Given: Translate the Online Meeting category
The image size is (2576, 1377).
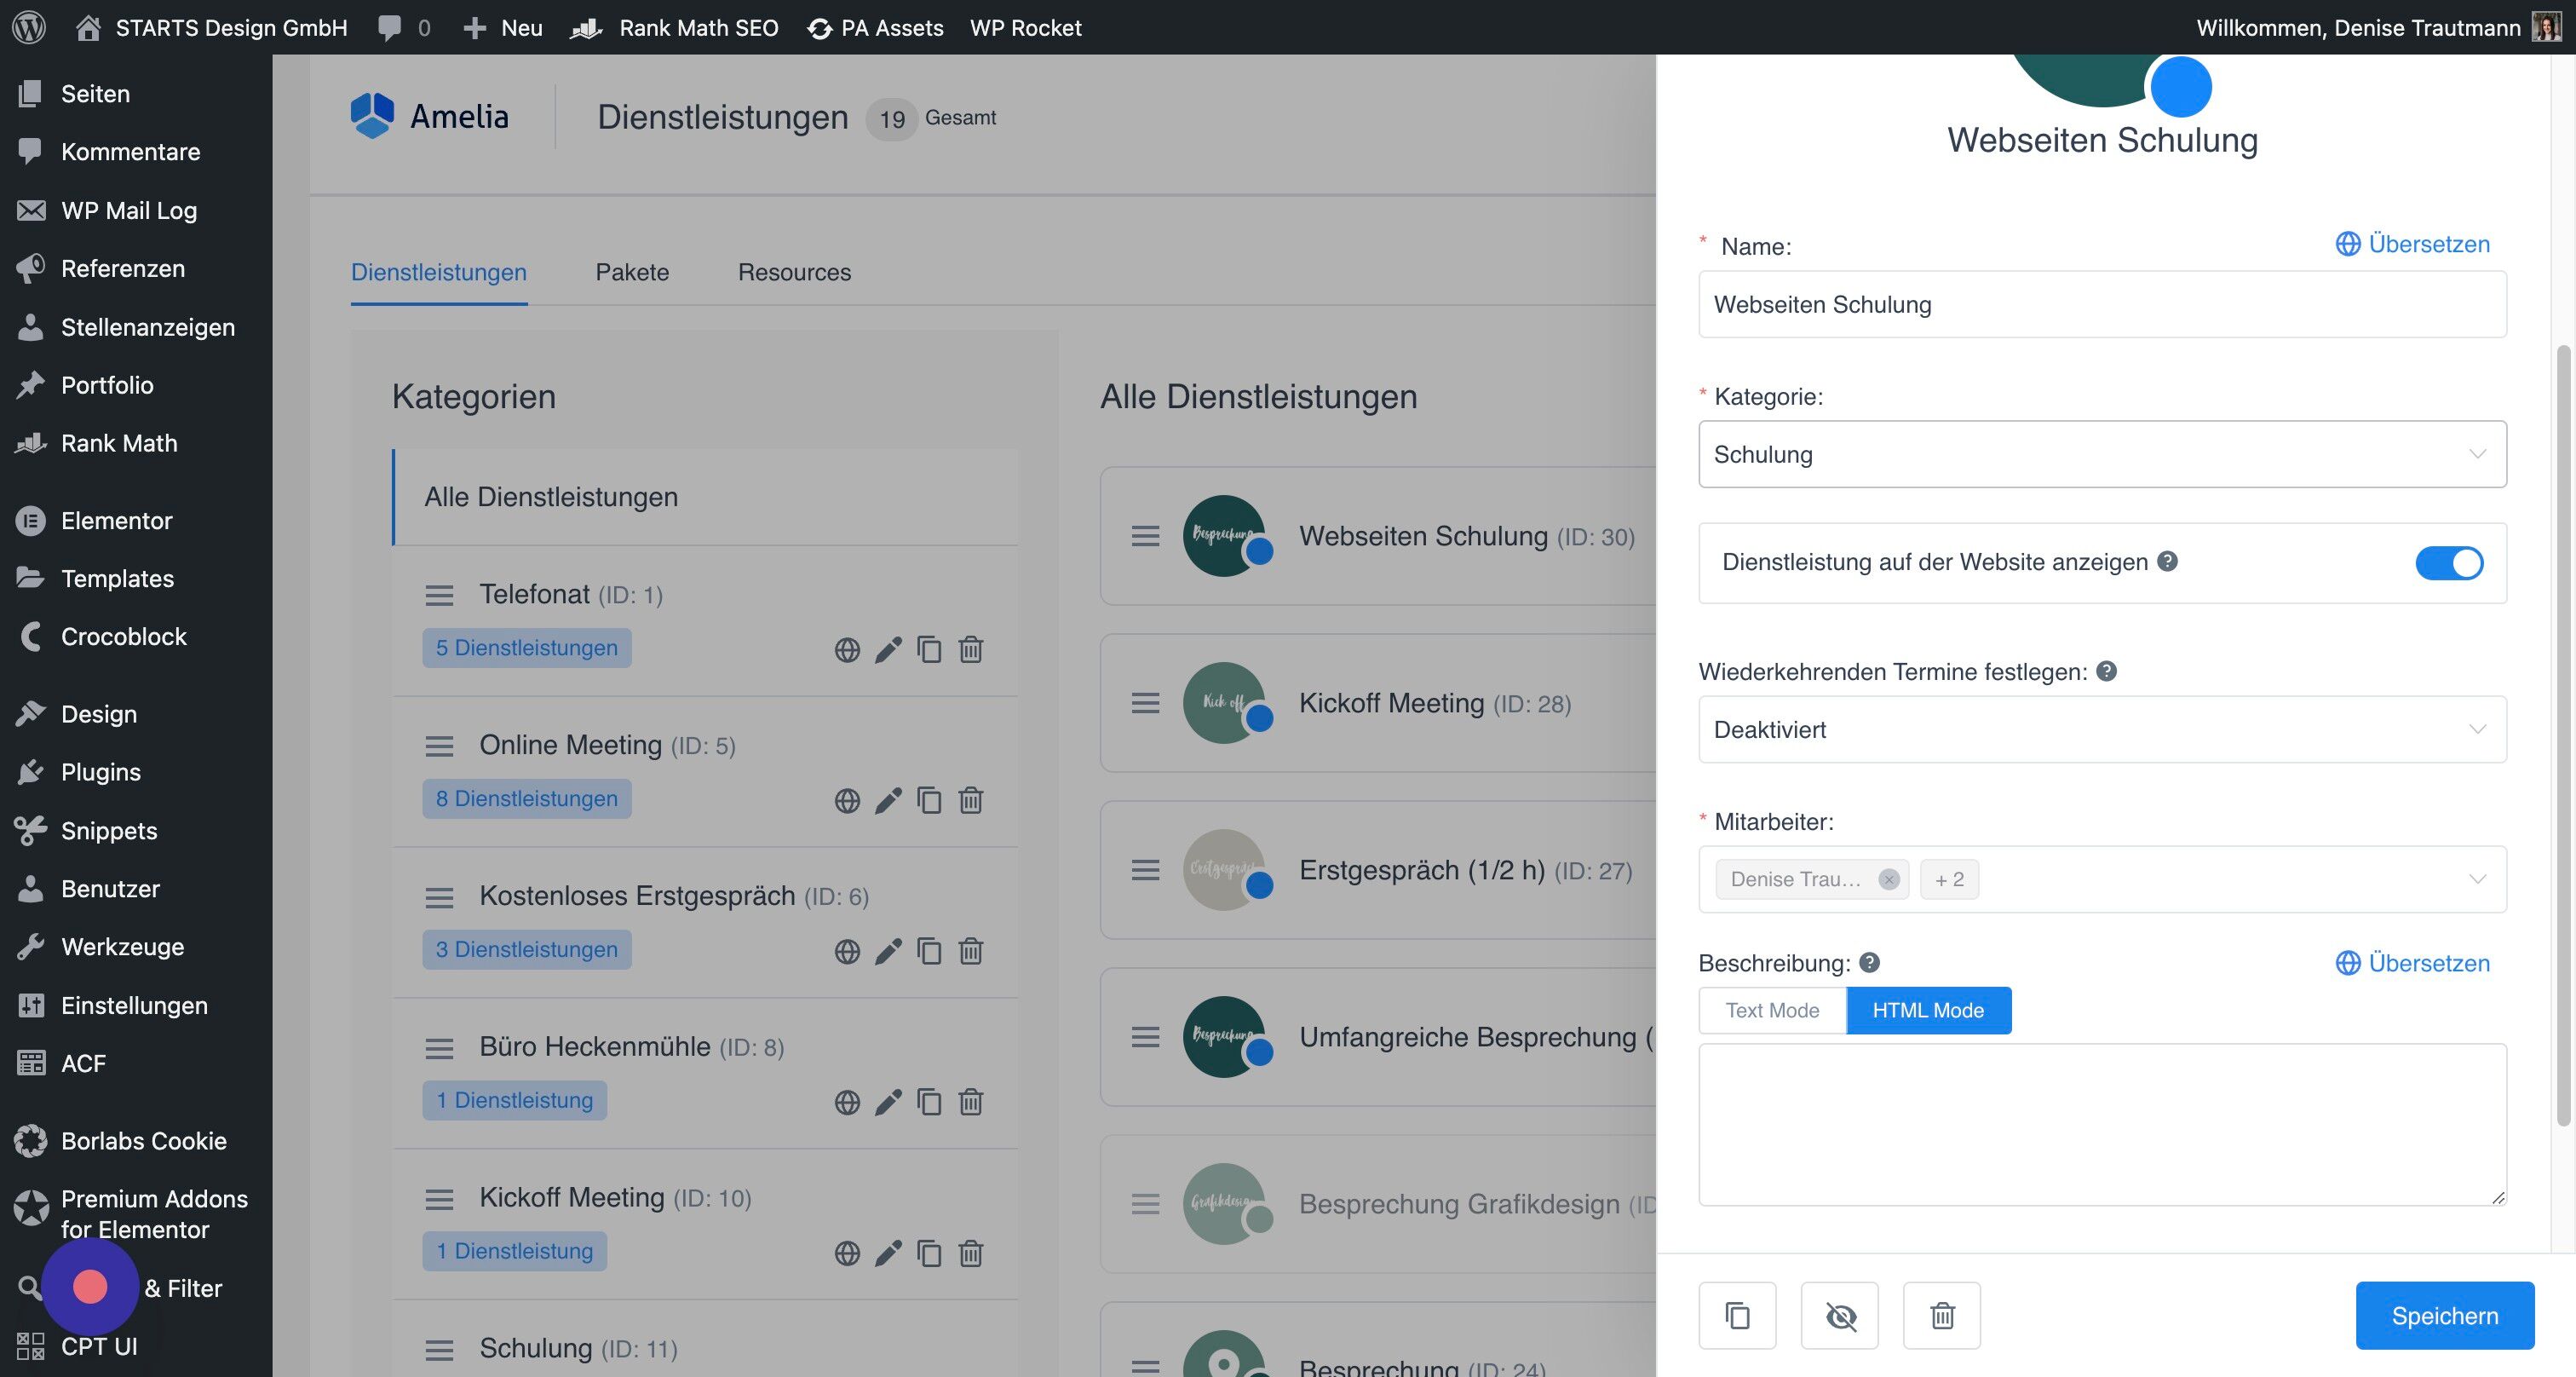Looking at the screenshot, I should tap(847, 801).
